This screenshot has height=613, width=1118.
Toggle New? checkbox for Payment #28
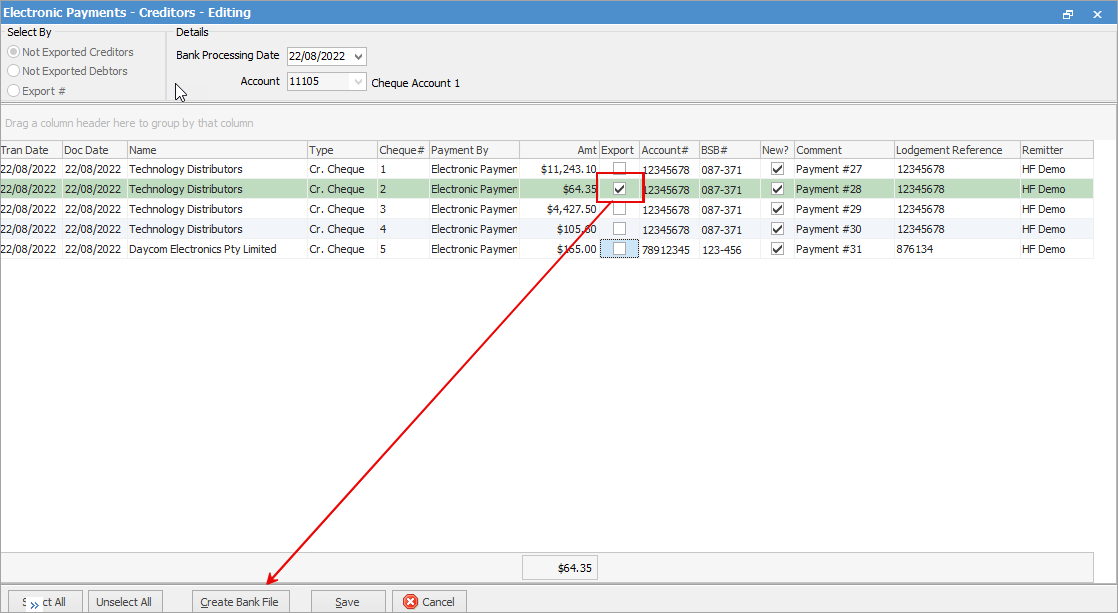click(777, 189)
